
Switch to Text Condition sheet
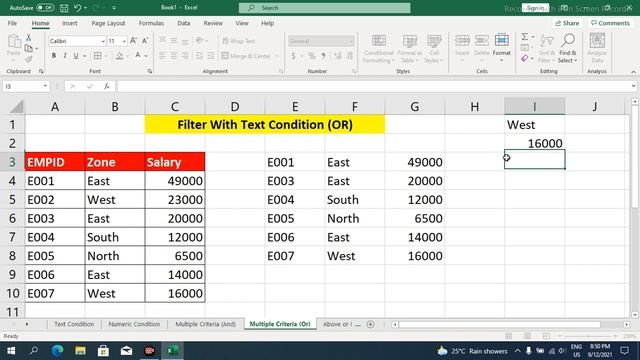click(x=74, y=324)
